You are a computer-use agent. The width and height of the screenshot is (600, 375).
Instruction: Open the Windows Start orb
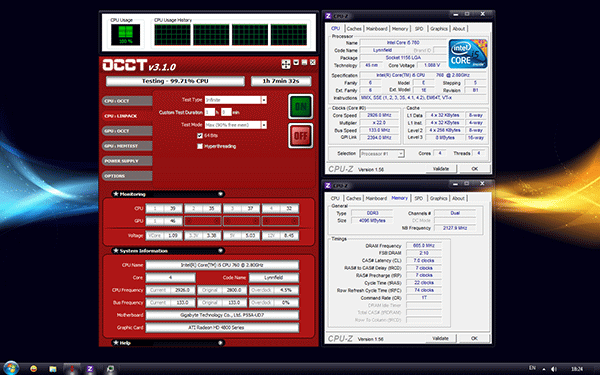coord(10,368)
